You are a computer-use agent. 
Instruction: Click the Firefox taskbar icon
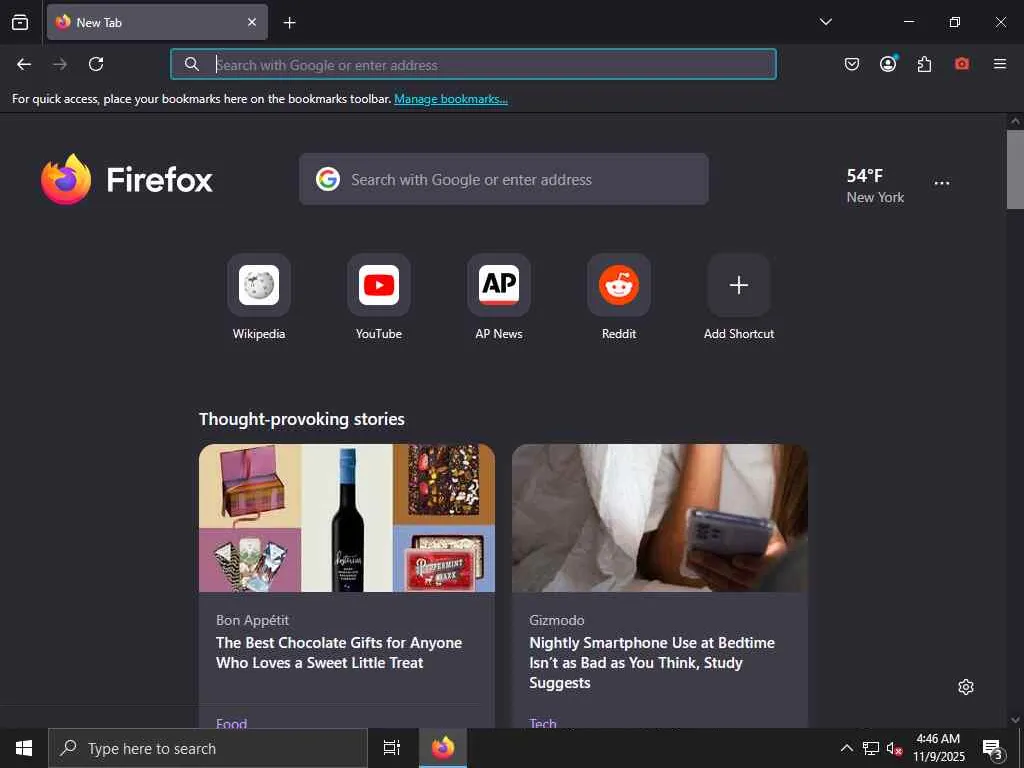click(x=443, y=748)
